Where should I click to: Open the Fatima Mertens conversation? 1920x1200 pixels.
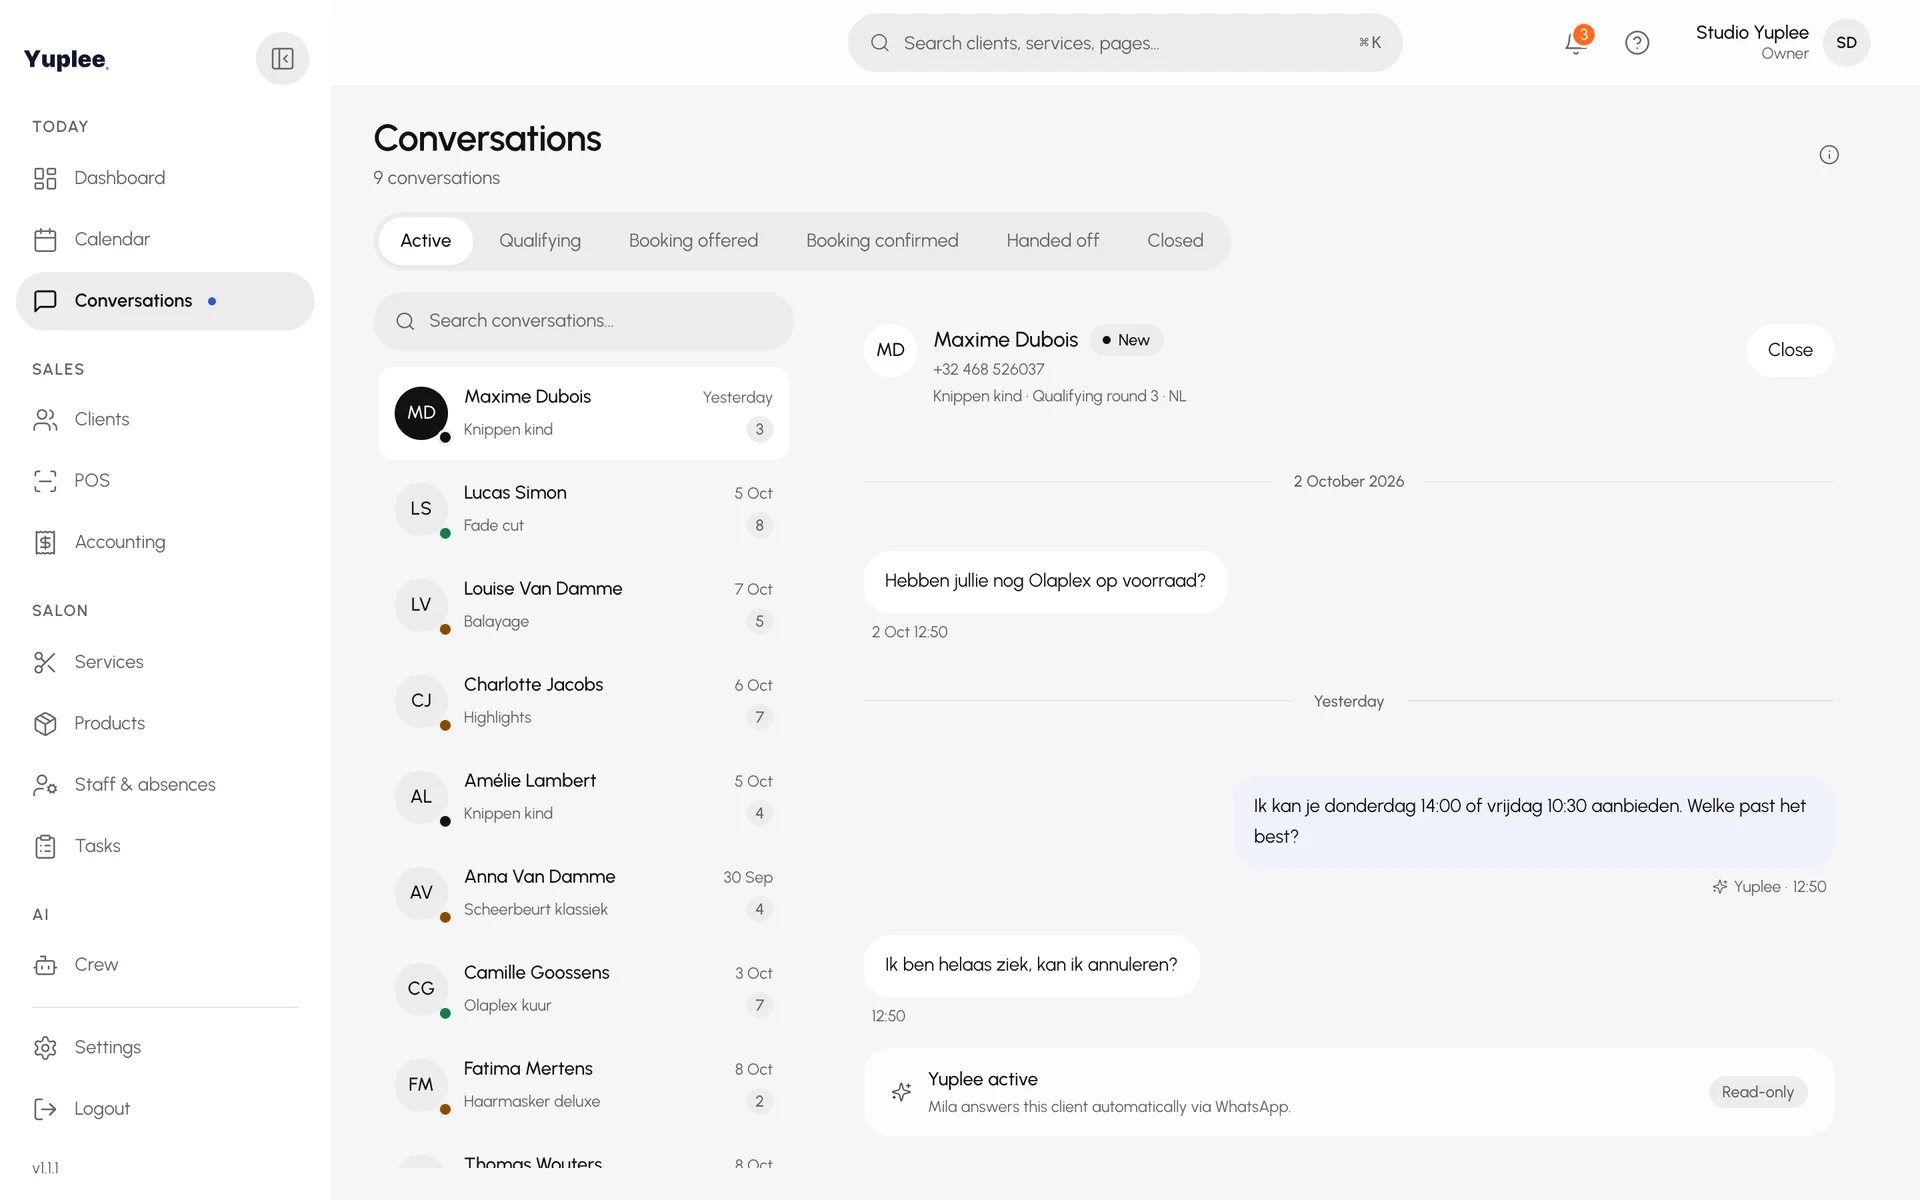tap(584, 1085)
